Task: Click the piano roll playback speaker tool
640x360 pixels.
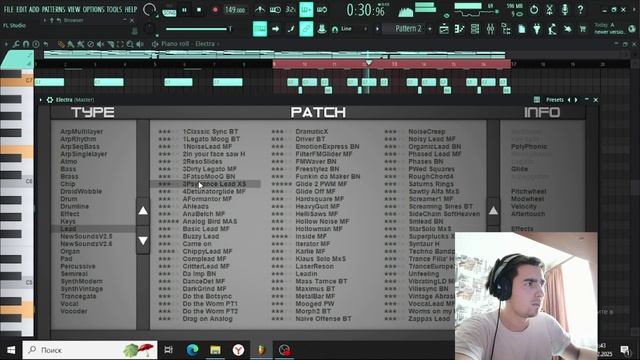Action: [x=140, y=44]
